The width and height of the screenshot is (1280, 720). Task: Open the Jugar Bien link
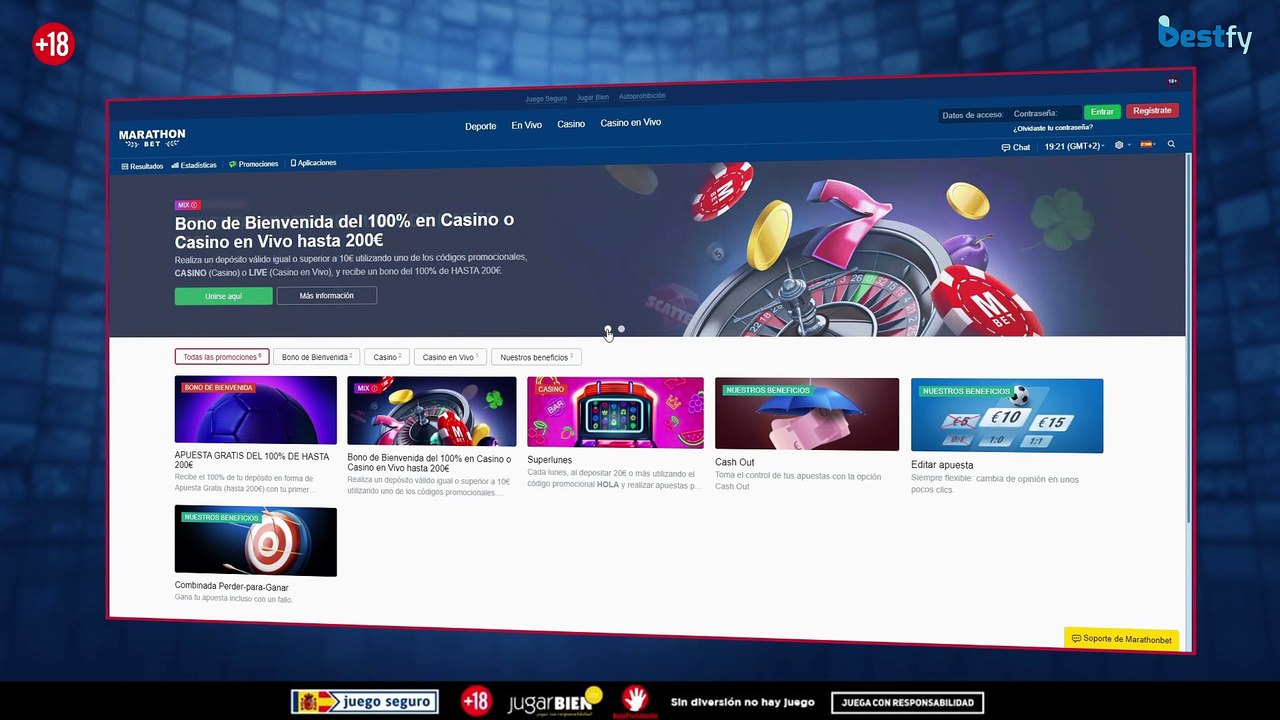[593, 98]
